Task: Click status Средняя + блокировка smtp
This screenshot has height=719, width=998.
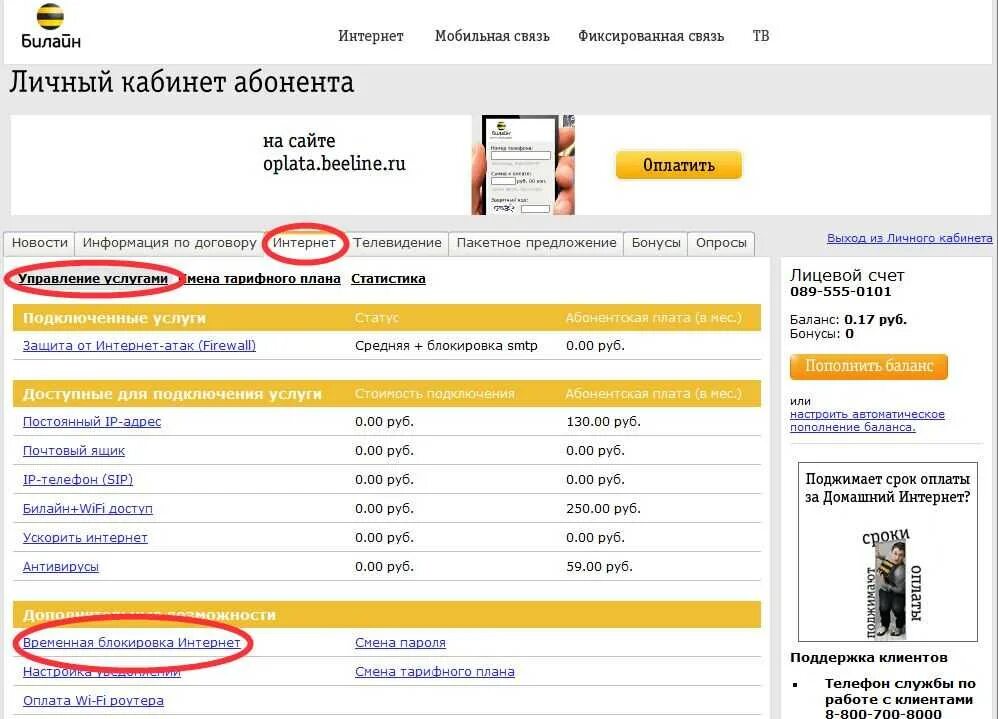Action: [446, 346]
